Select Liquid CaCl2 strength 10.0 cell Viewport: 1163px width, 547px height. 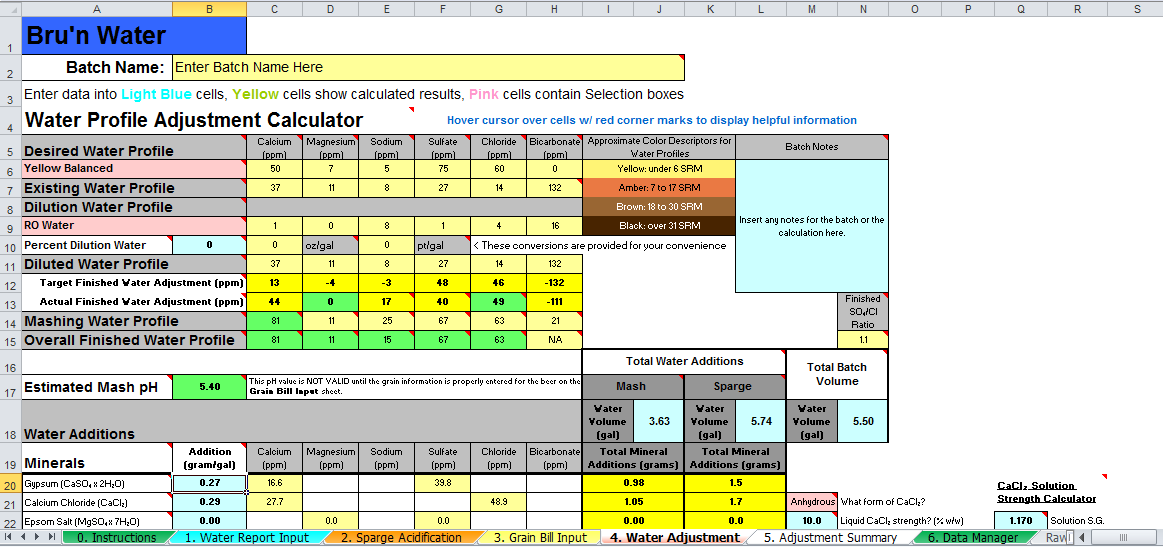[x=811, y=521]
